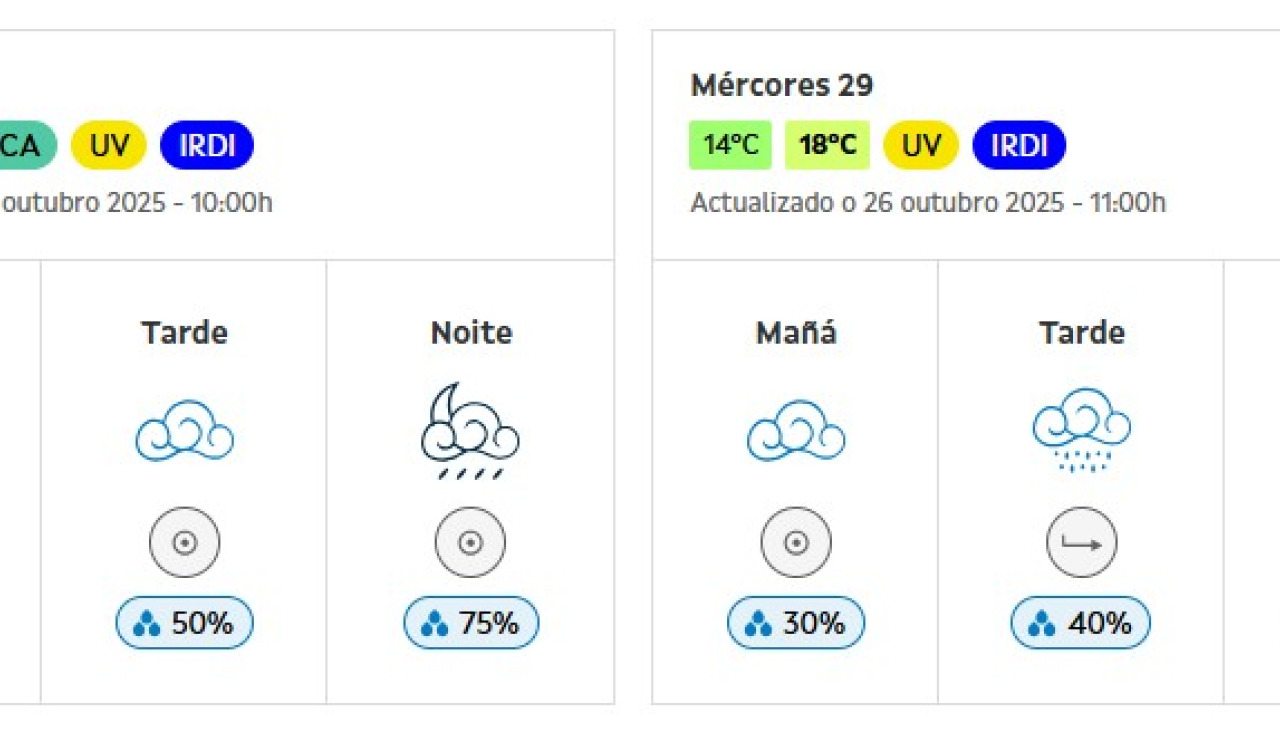Image resolution: width=1280 pixels, height=732 pixels.
Task: Click the Mércores 29 heading
Action: (x=781, y=86)
